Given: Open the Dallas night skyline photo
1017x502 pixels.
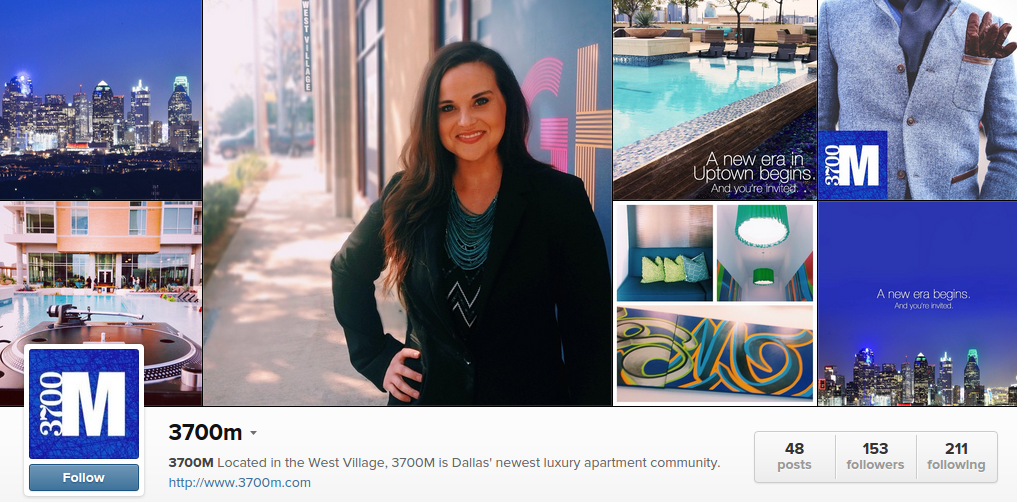Looking at the screenshot, I should 101,100.
